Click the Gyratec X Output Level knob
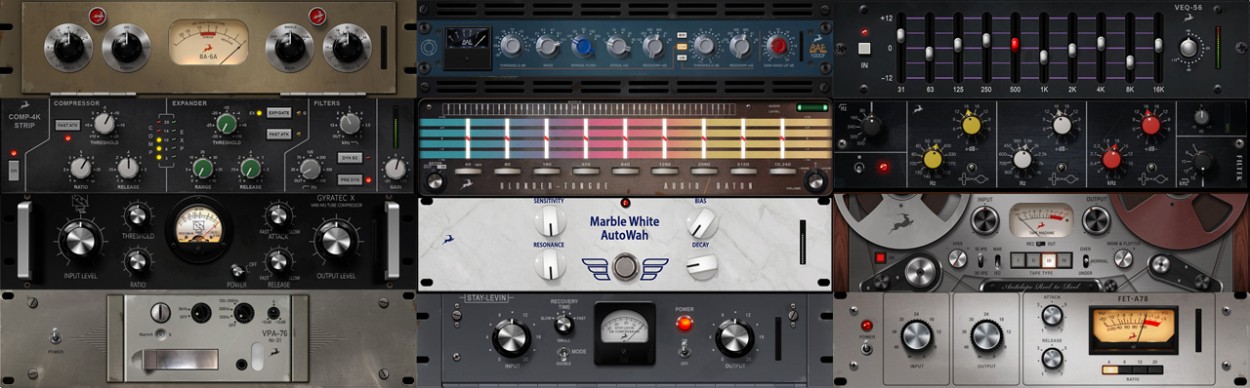 pyautogui.click(x=336, y=242)
